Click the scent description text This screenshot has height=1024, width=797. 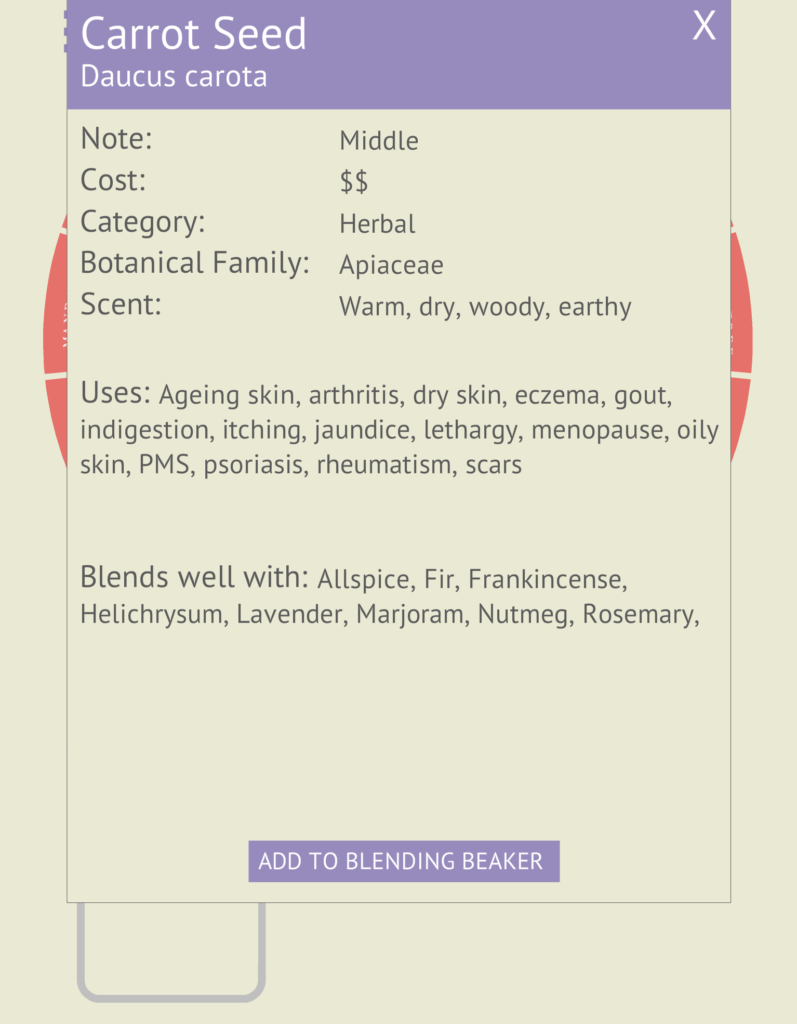coord(485,307)
